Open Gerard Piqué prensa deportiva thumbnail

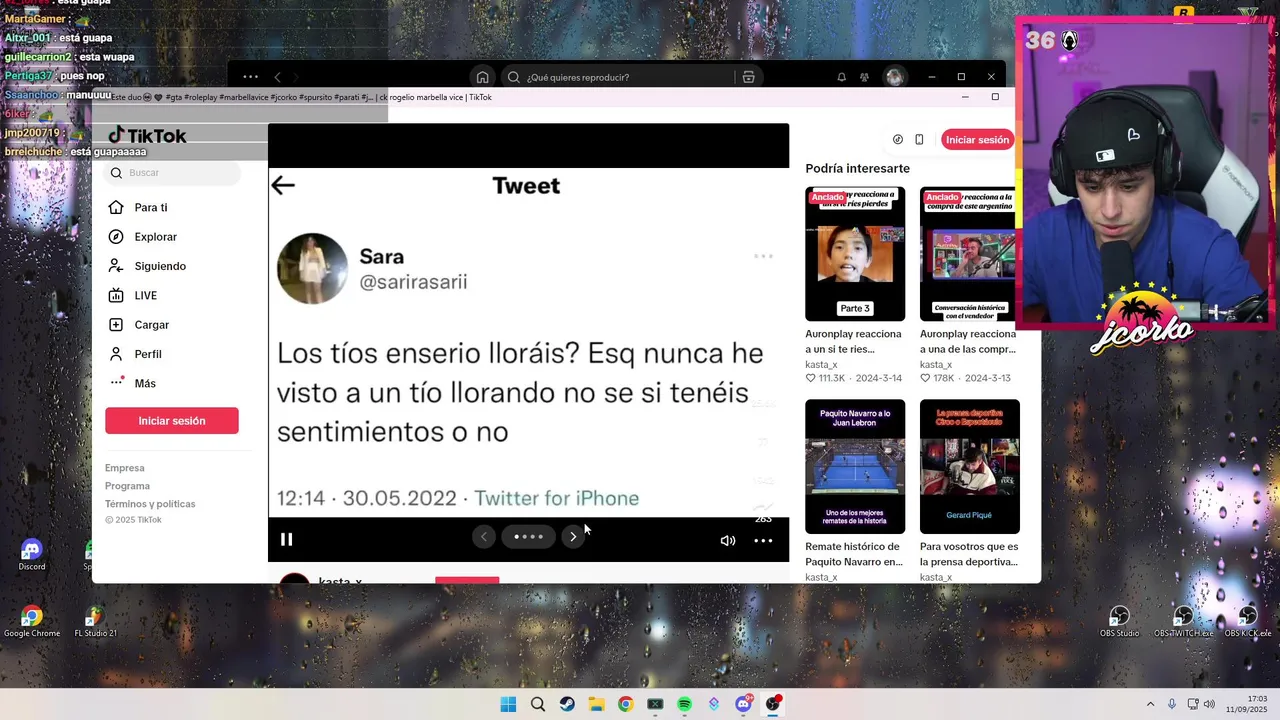tap(970, 467)
